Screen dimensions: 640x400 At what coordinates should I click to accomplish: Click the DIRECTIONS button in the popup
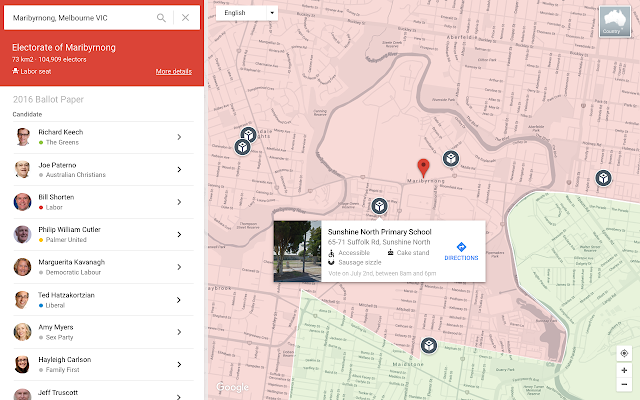click(461, 251)
